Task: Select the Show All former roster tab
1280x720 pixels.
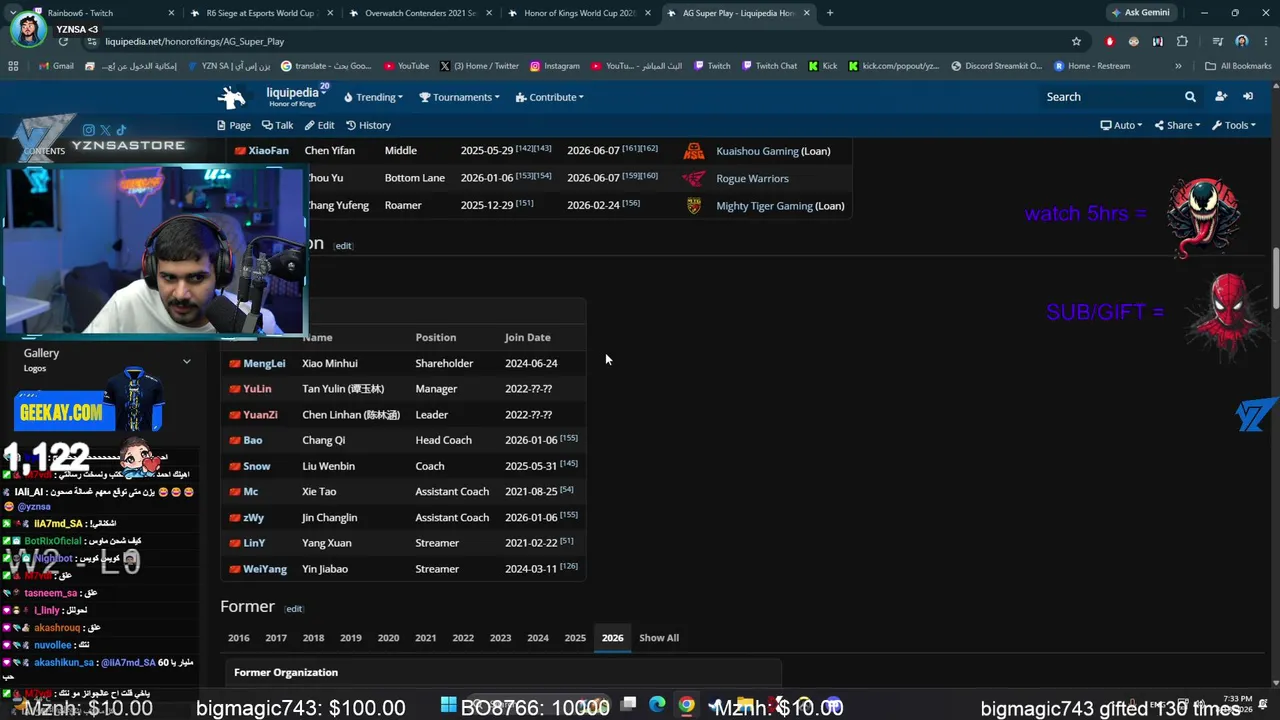Action: [659, 638]
